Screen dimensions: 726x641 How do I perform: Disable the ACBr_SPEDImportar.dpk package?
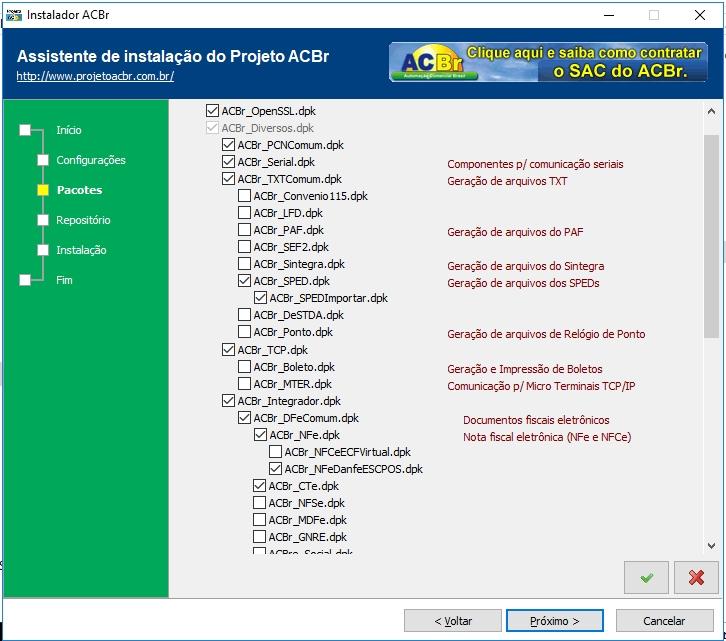pyautogui.click(x=260, y=298)
